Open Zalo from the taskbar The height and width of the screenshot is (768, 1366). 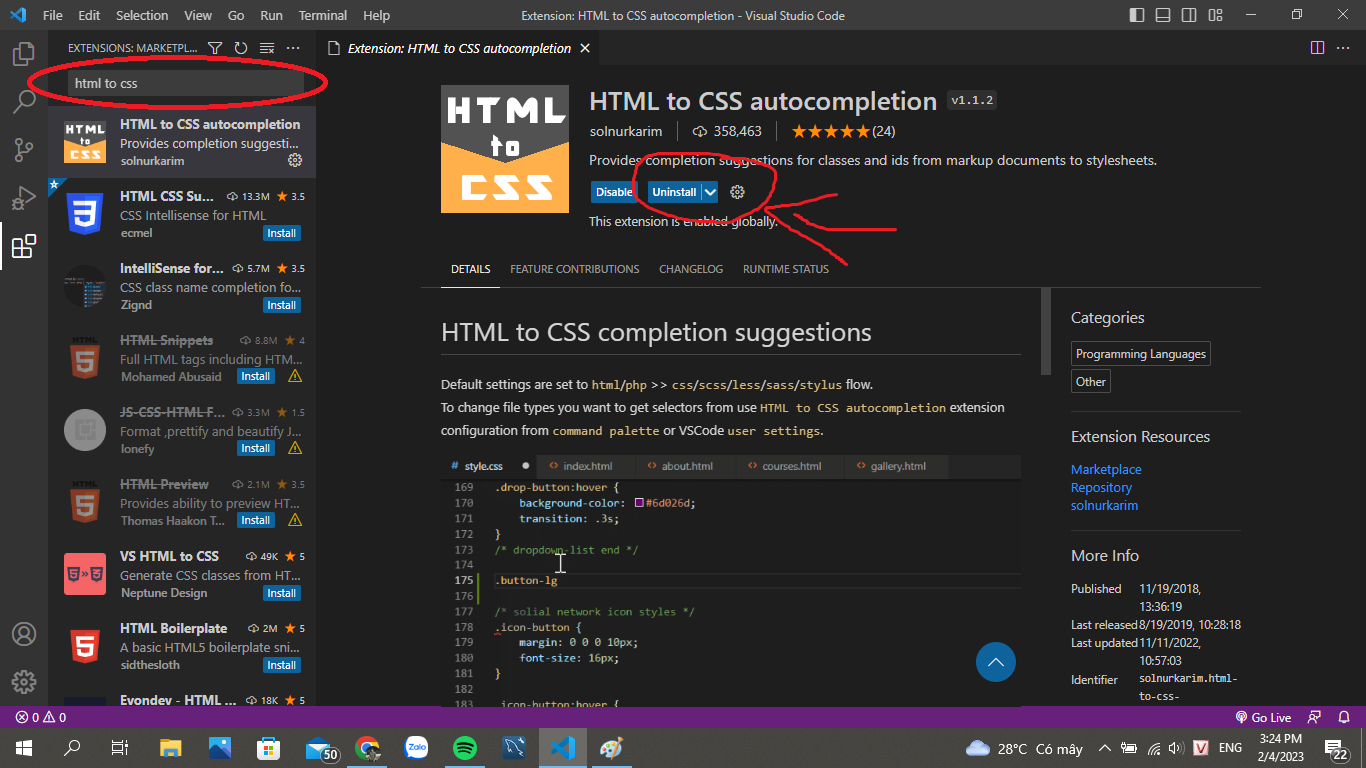click(416, 747)
